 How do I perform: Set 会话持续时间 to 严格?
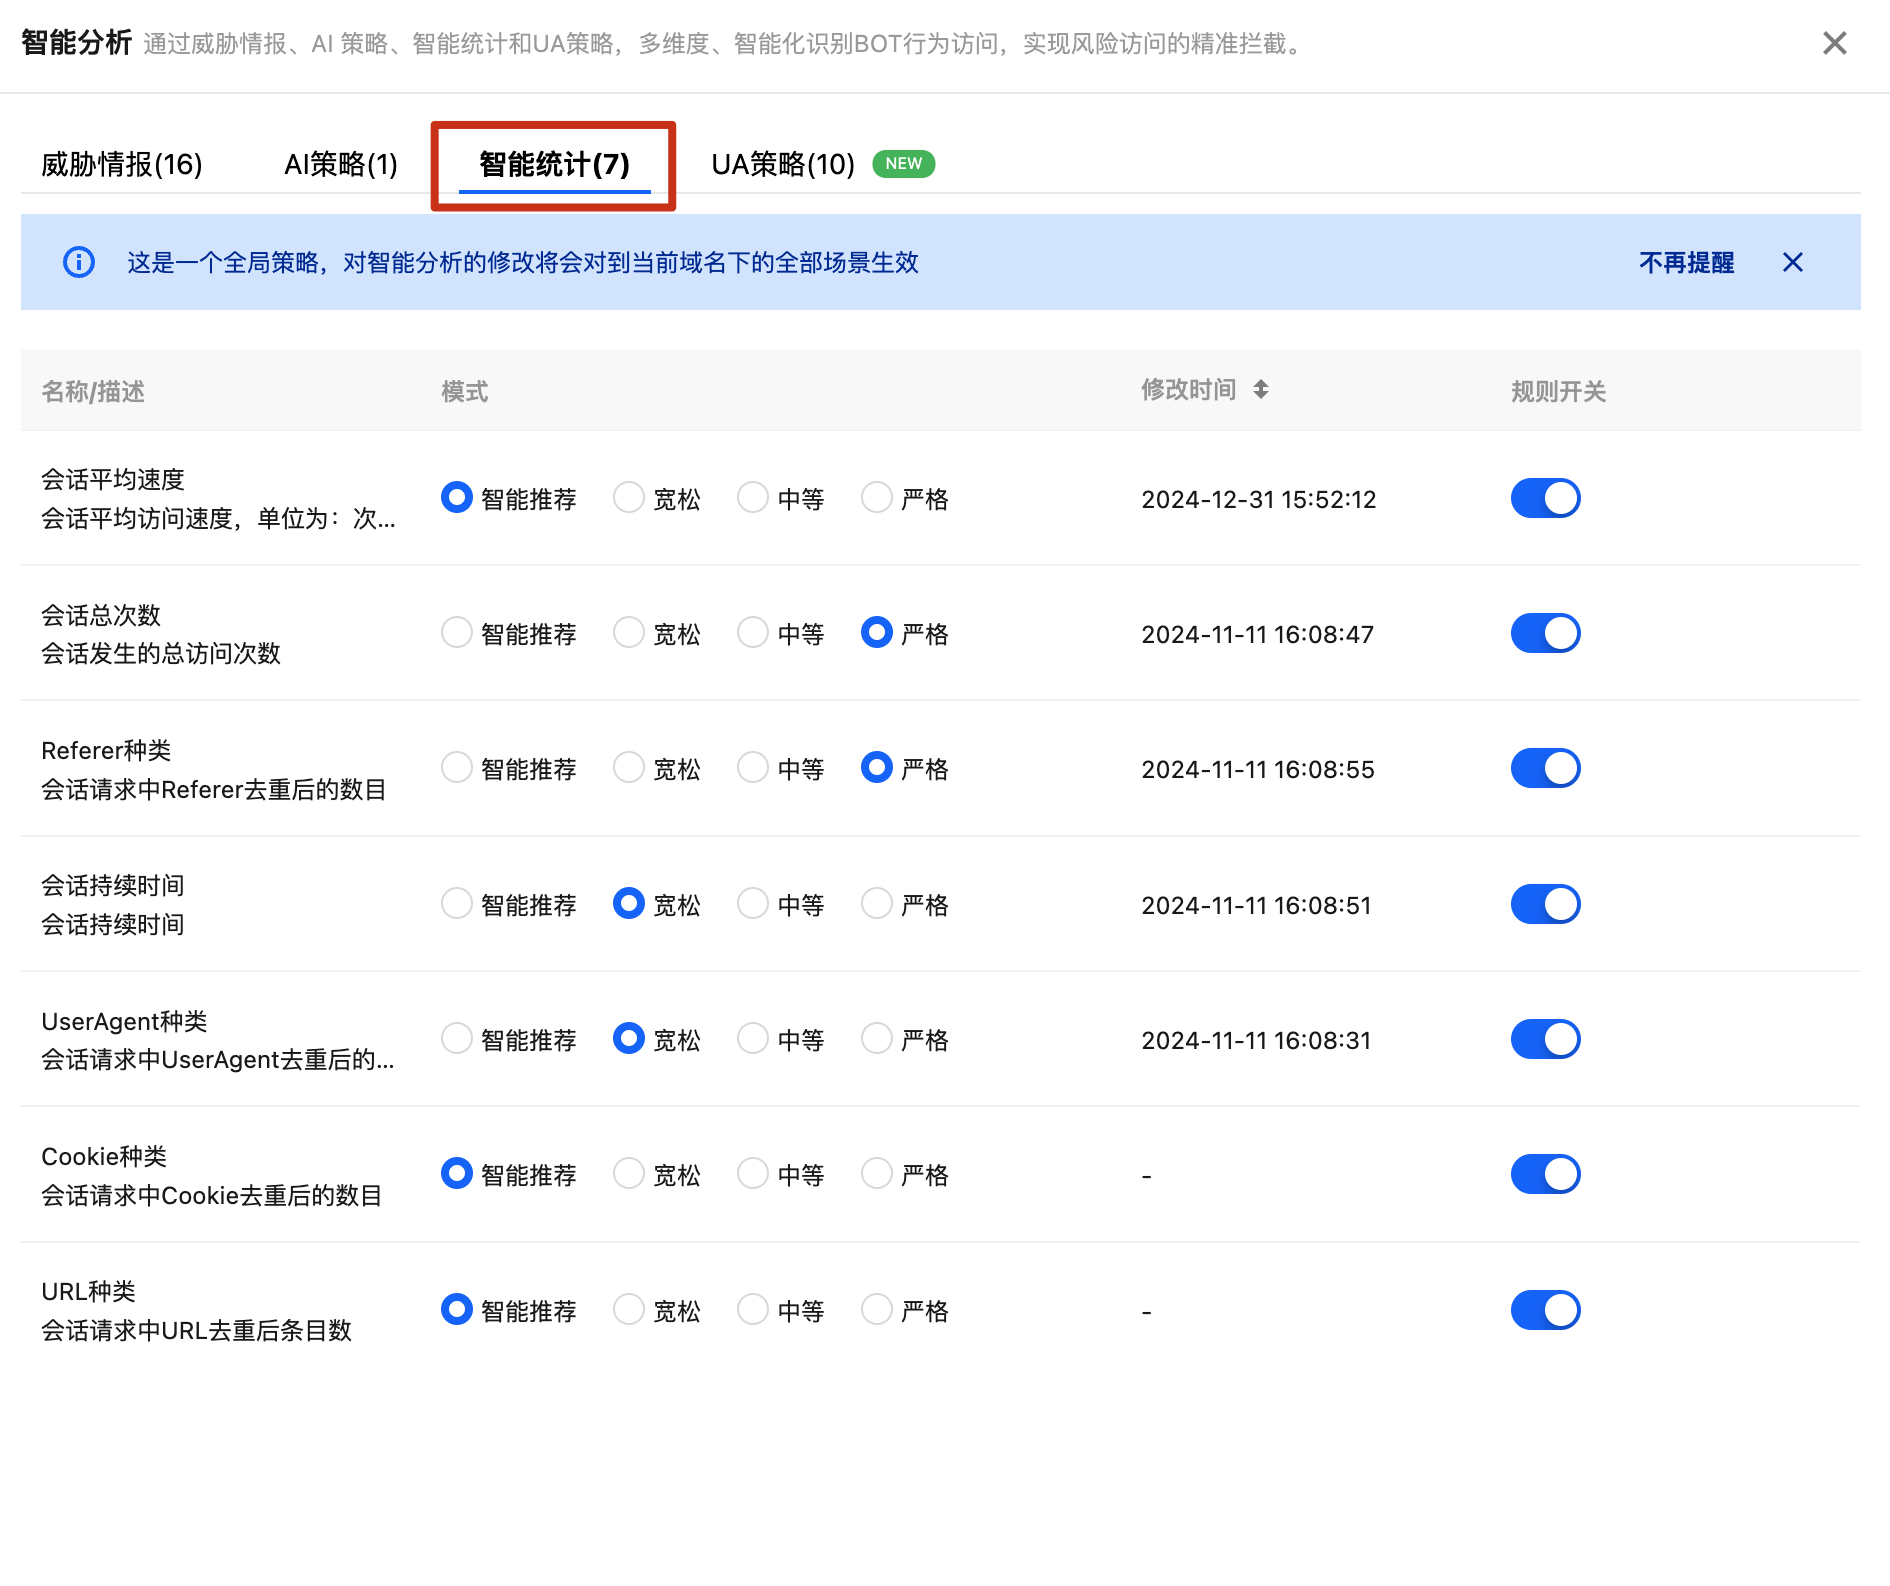tap(877, 903)
